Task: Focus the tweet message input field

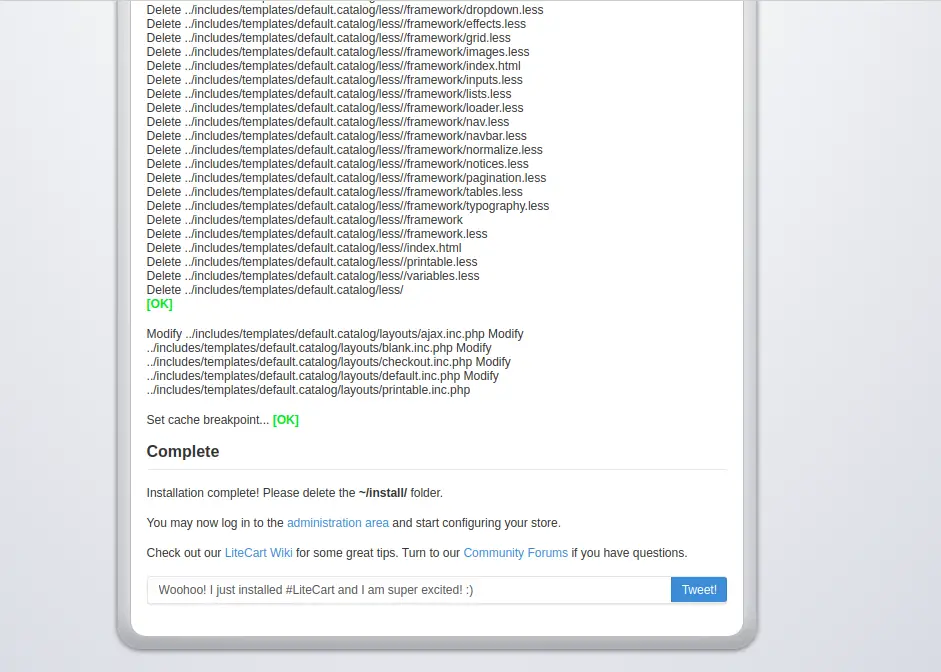Action: tap(409, 590)
